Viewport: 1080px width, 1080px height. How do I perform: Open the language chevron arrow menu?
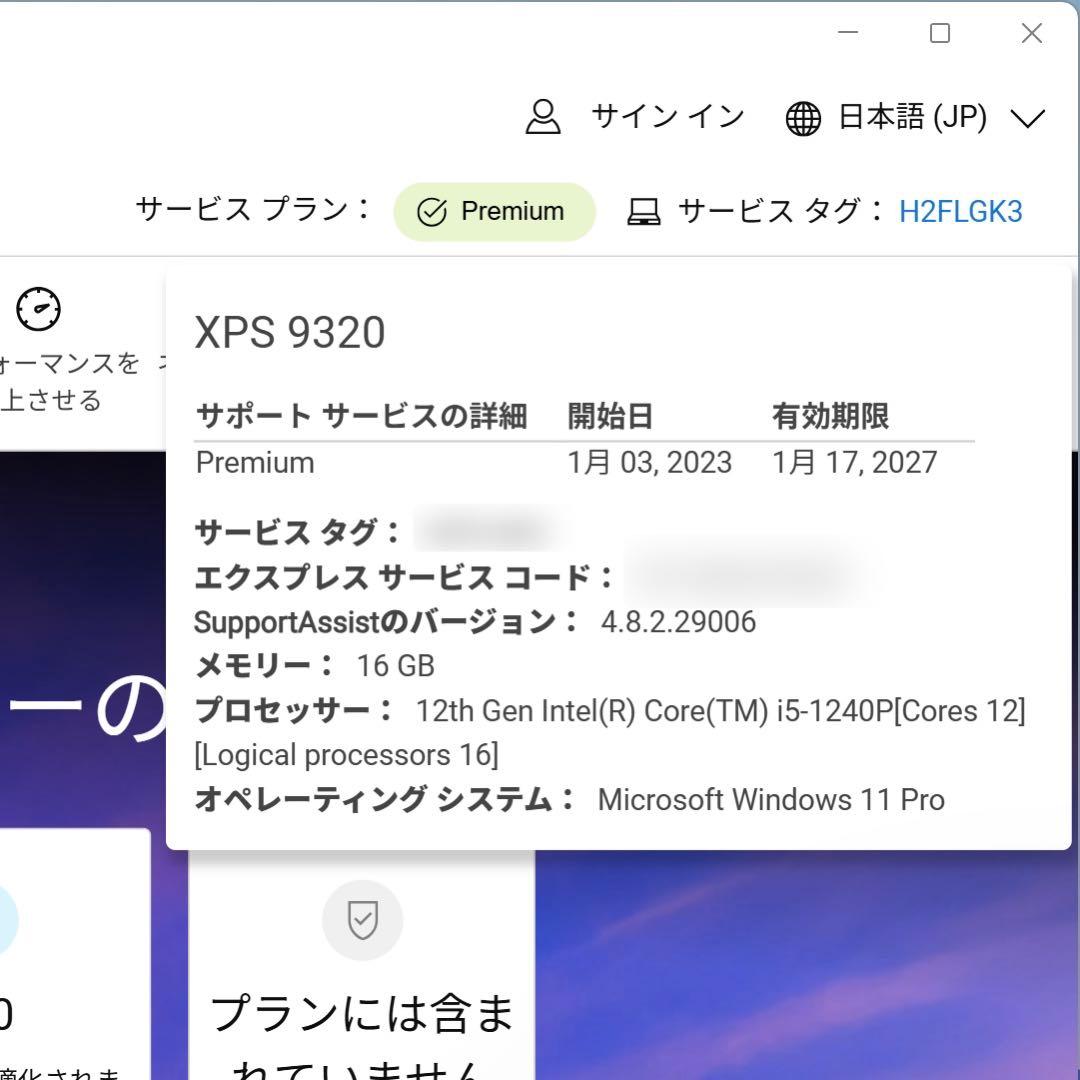(x=1027, y=120)
